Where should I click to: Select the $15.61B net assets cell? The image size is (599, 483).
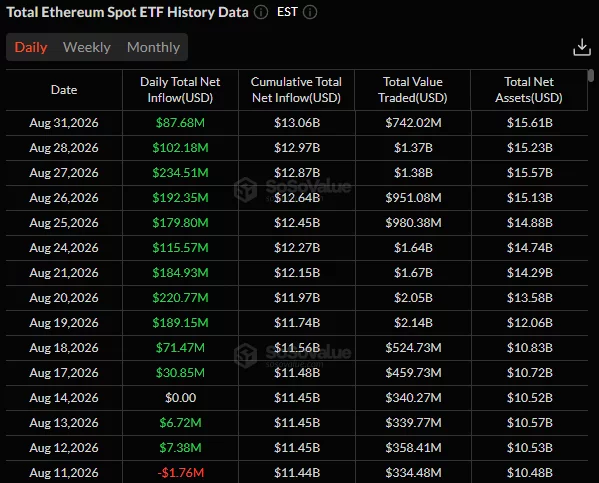pos(529,123)
